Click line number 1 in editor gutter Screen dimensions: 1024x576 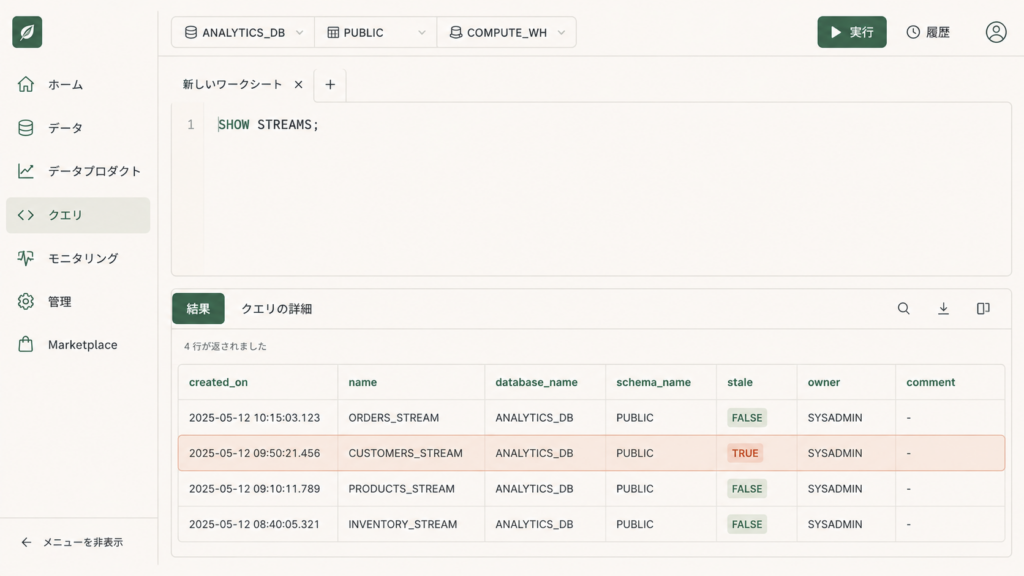[x=191, y=125]
